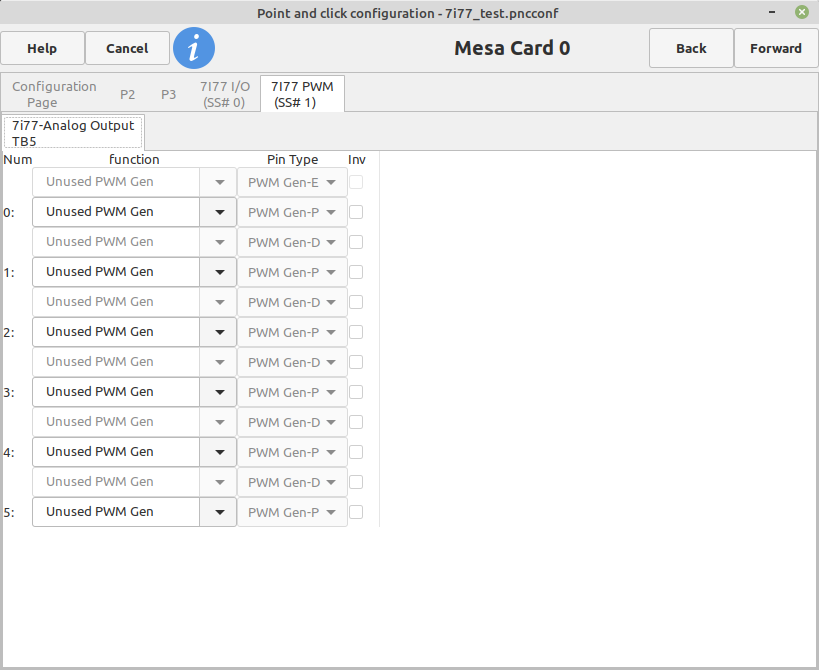Screen dimensions: 819x670
Task: Check Inv checkbox for PWM 5 row
Action: pos(356,512)
